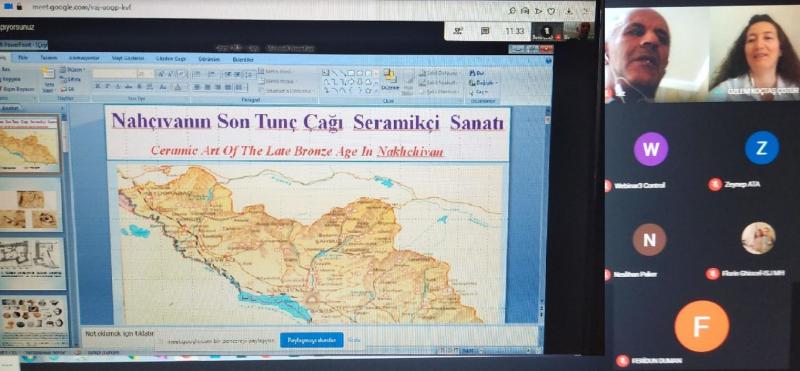The image size is (800, 371).
Task: Switch to the Tasarım ribbon tab
Action: click(x=48, y=58)
